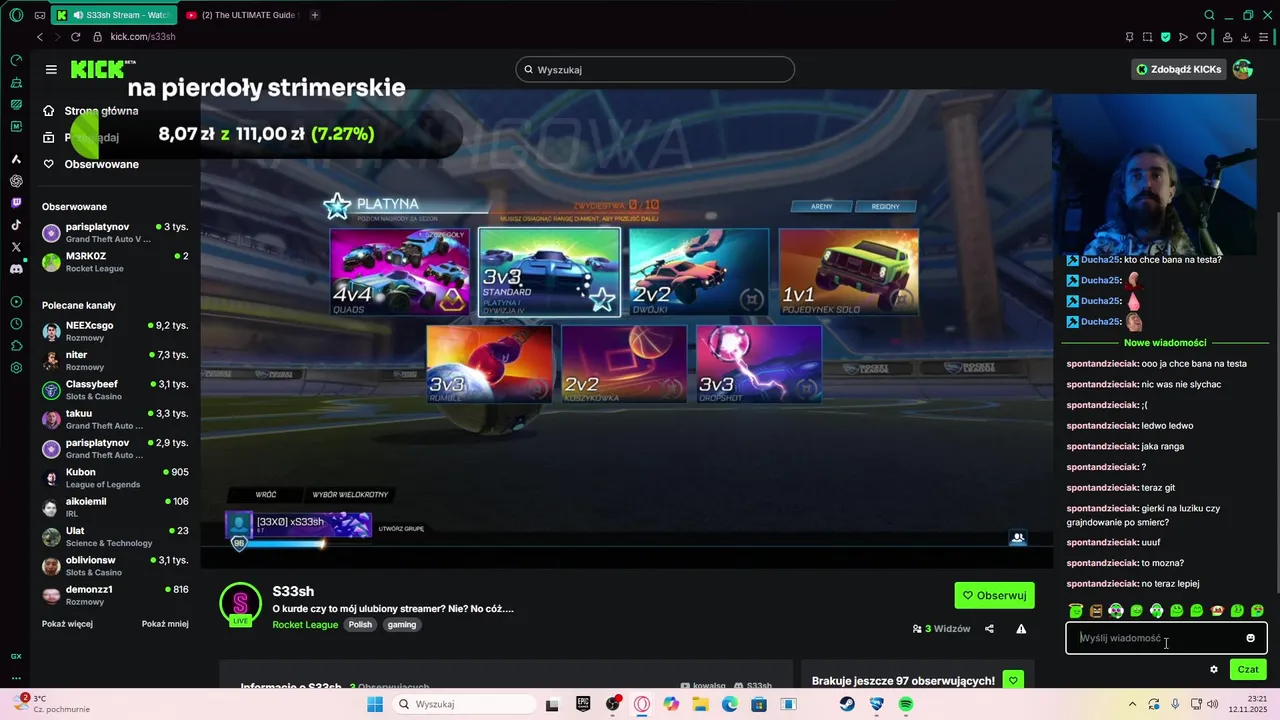This screenshot has width=1280, height=720.
Task: Share the S33sh stream
Action: click(989, 629)
